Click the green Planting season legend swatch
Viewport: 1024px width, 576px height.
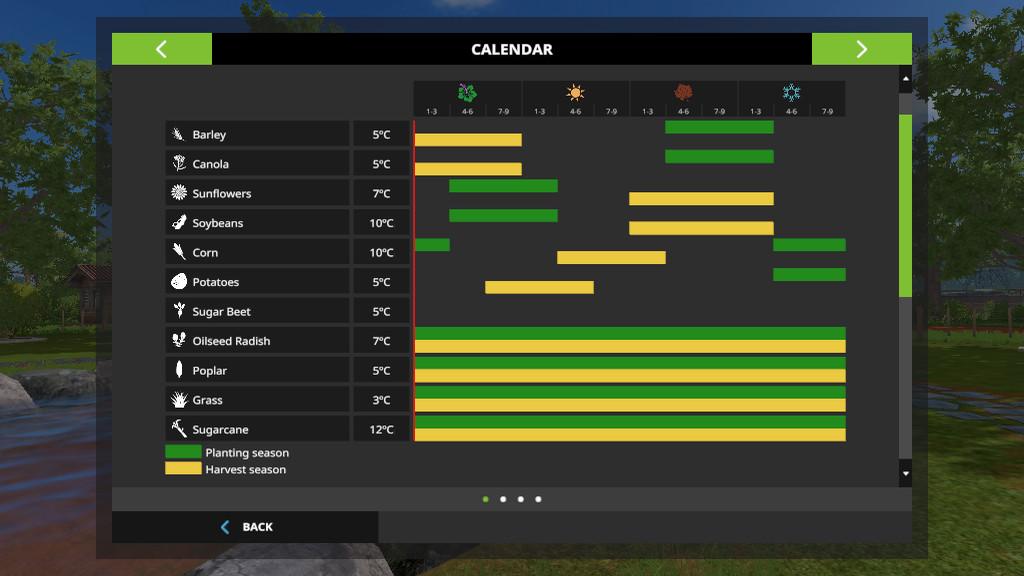coord(183,452)
